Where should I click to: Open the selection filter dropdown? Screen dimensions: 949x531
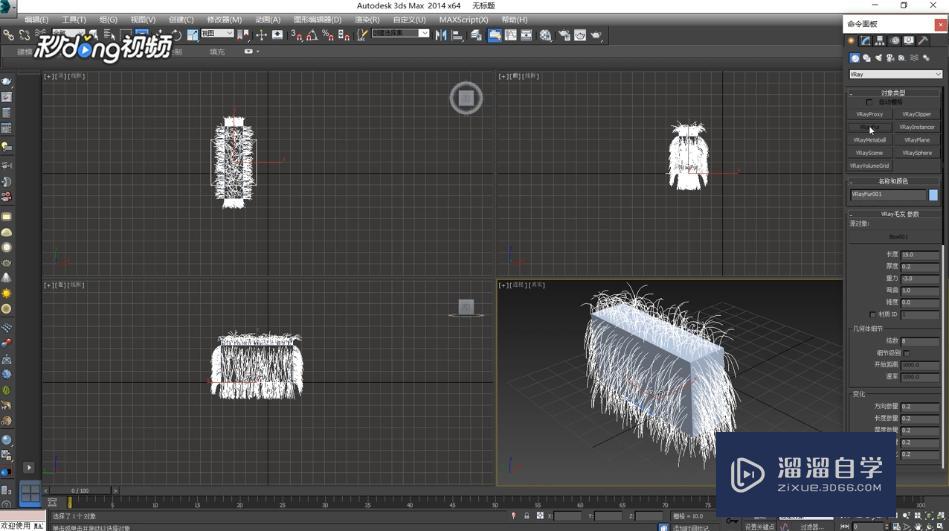[68, 33]
